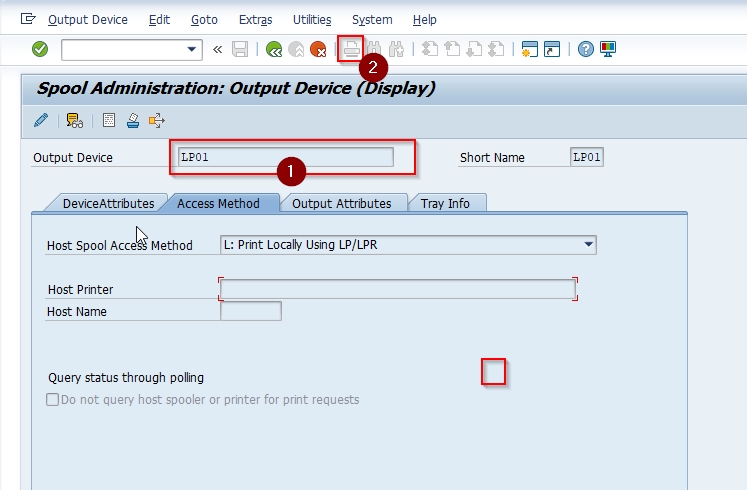Click the Host Name input field
This screenshot has width=747, height=490.
[251, 311]
